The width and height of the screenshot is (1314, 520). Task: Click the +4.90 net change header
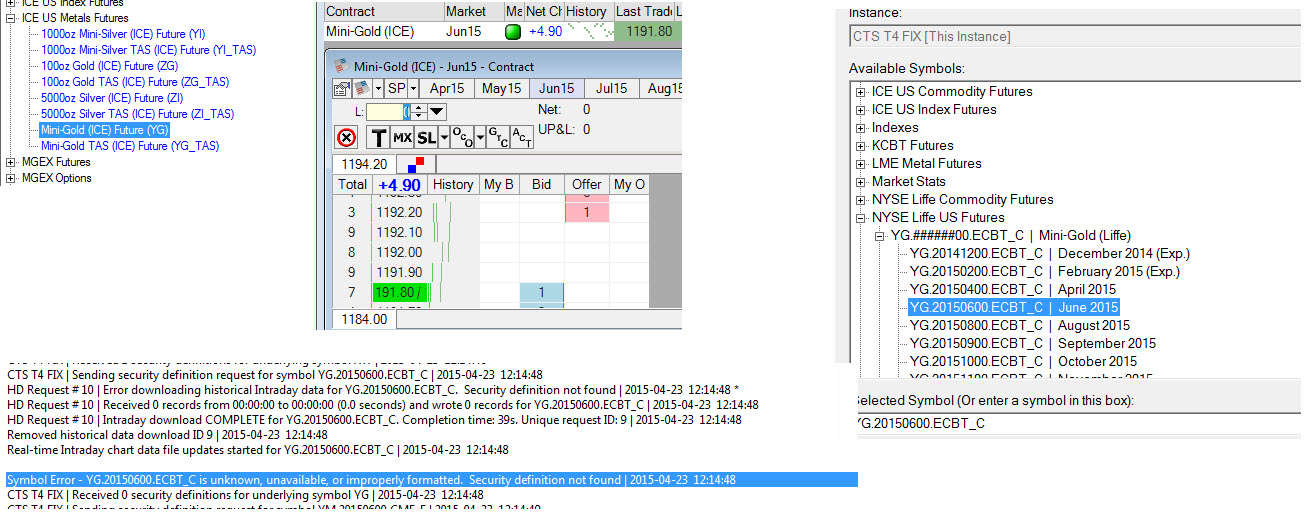(400, 184)
